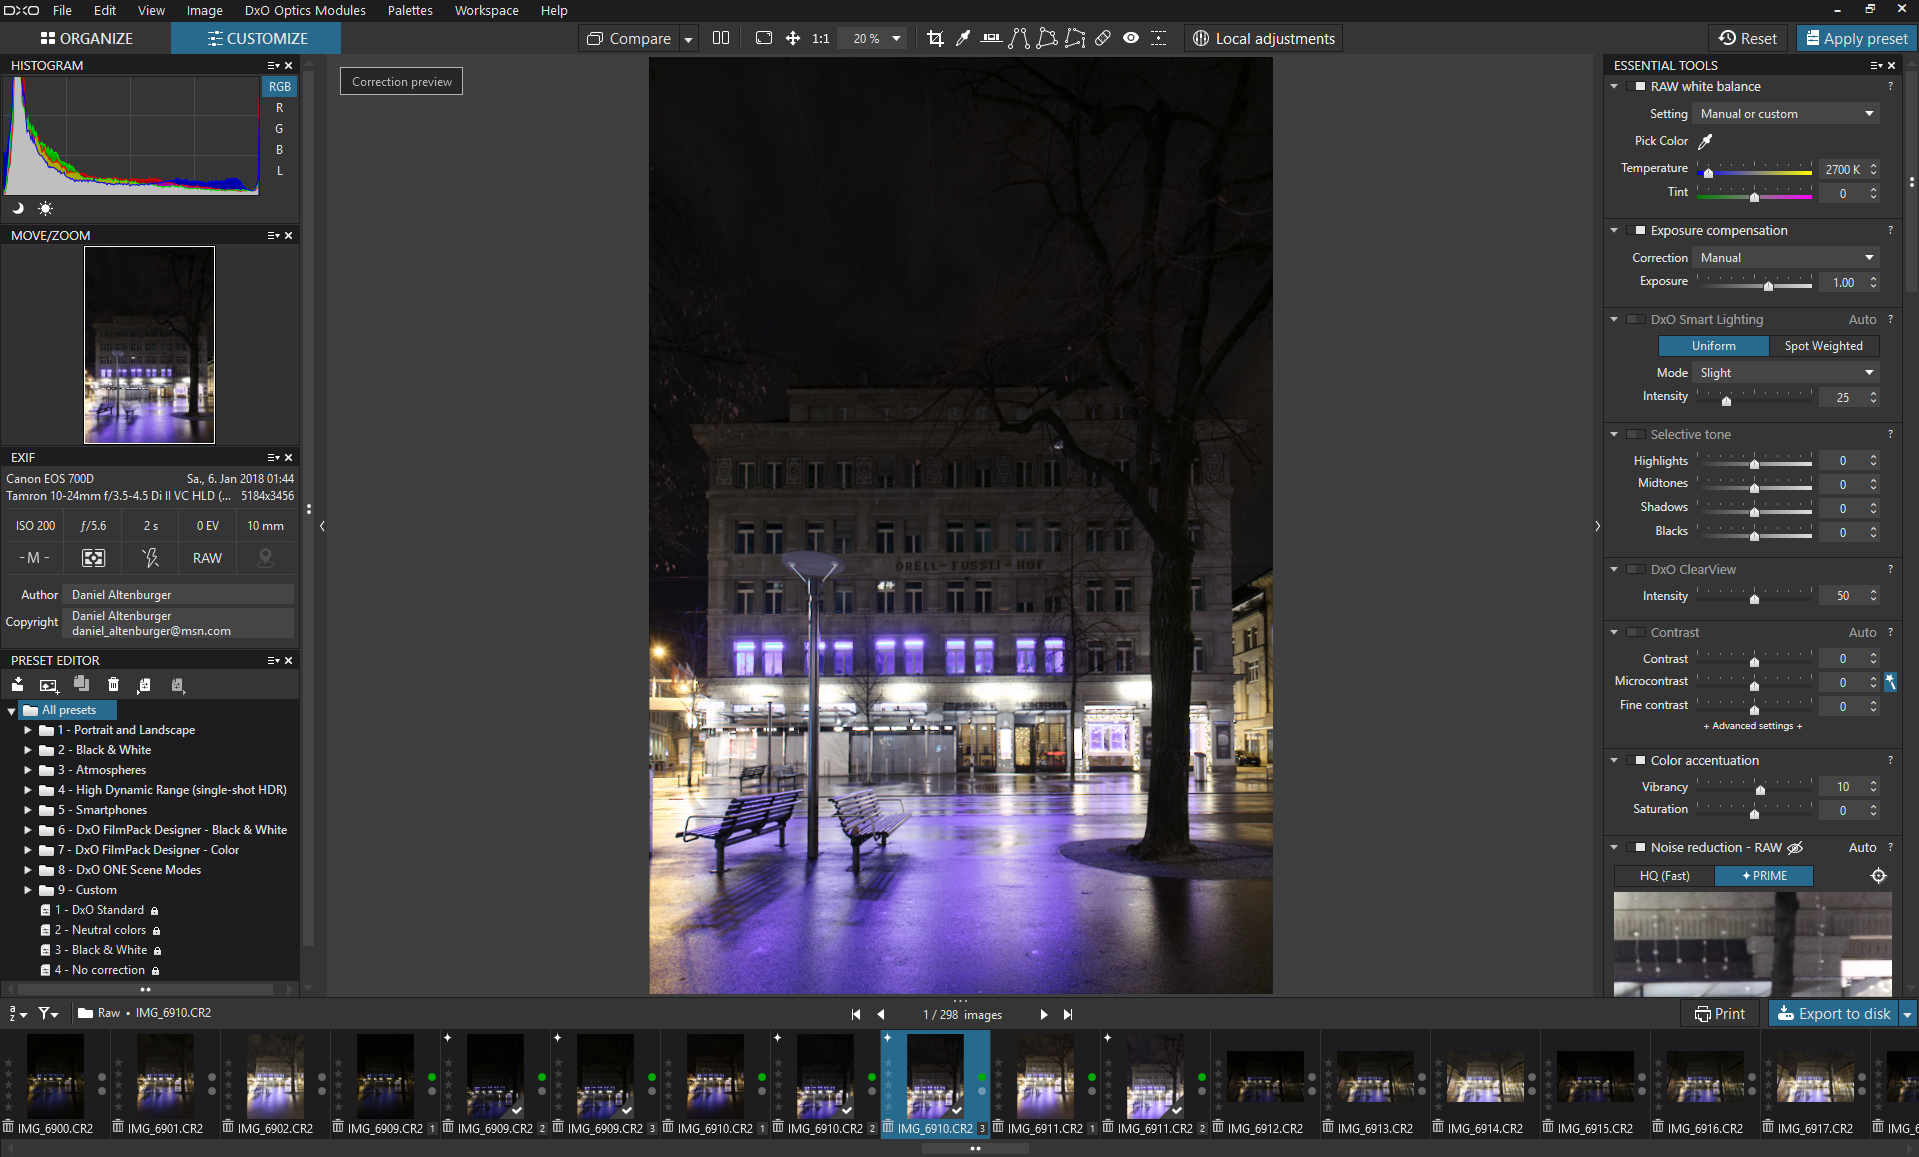Click the Author input field
The image size is (1919, 1157).
[x=180, y=595]
